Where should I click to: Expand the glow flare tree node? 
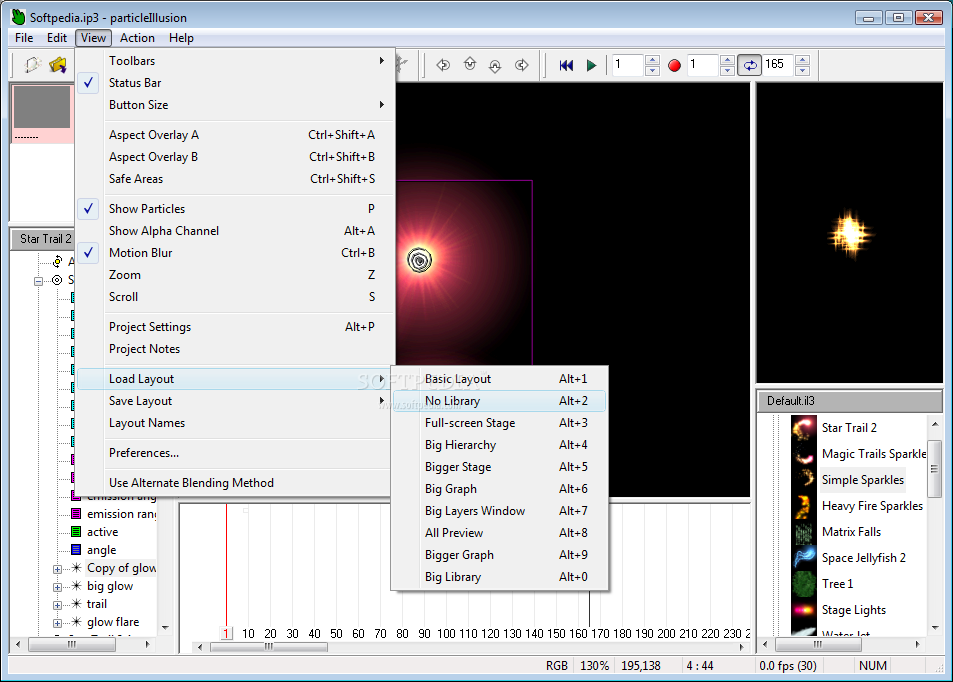click(x=57, y=623)
